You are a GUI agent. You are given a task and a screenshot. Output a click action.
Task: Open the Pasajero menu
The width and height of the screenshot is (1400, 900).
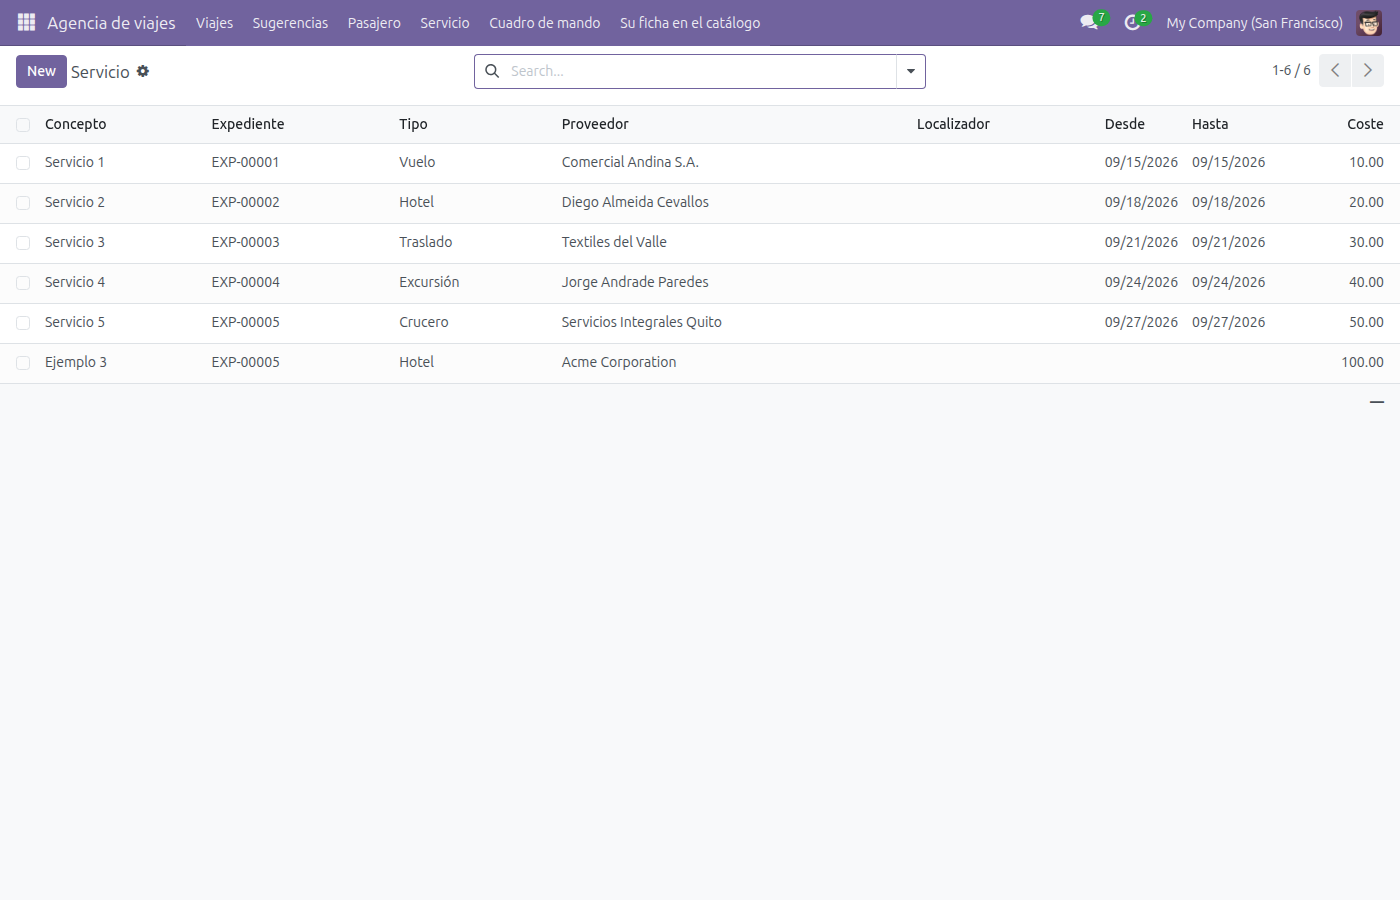(x=374, y=22)
